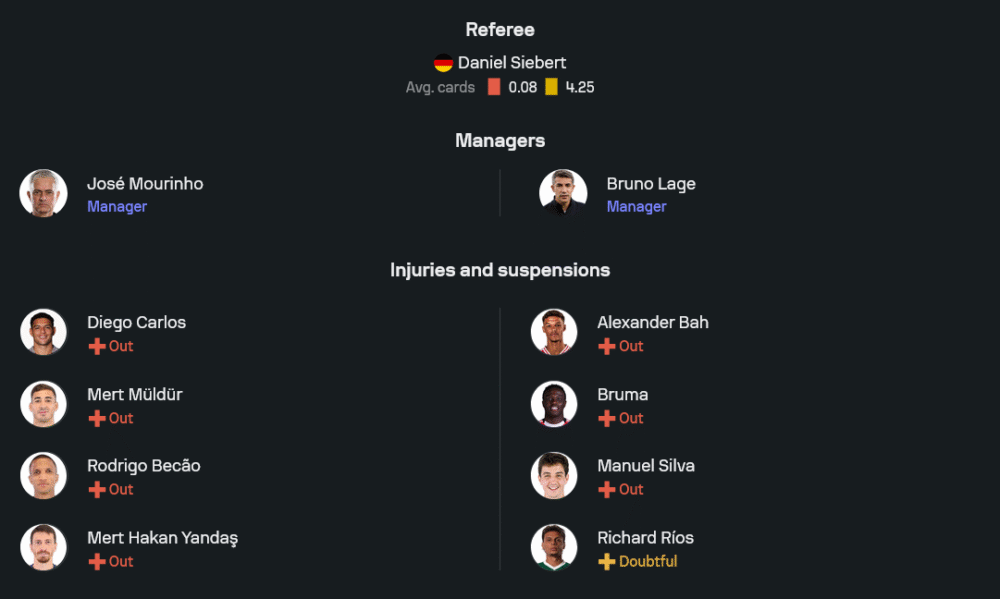View Richard Ríos player name link
1000x599 pixels.
pyautogui.click(x=645, y=538)
